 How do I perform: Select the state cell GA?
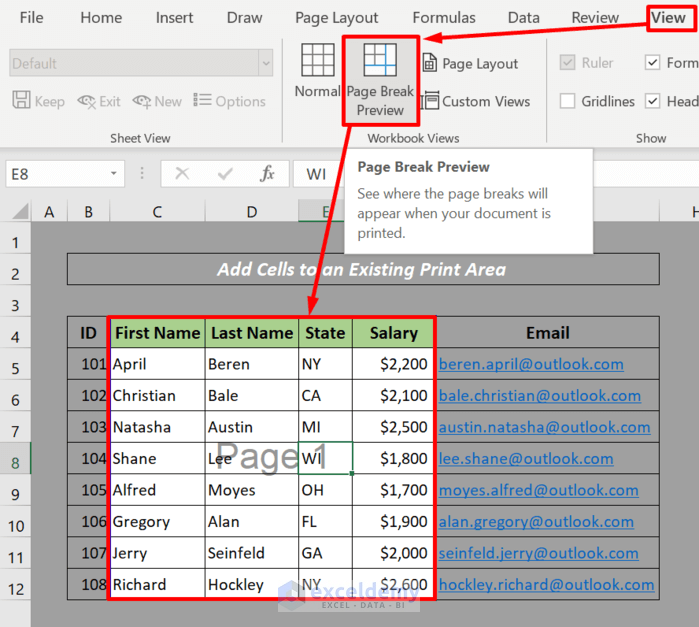click(325, 553)
